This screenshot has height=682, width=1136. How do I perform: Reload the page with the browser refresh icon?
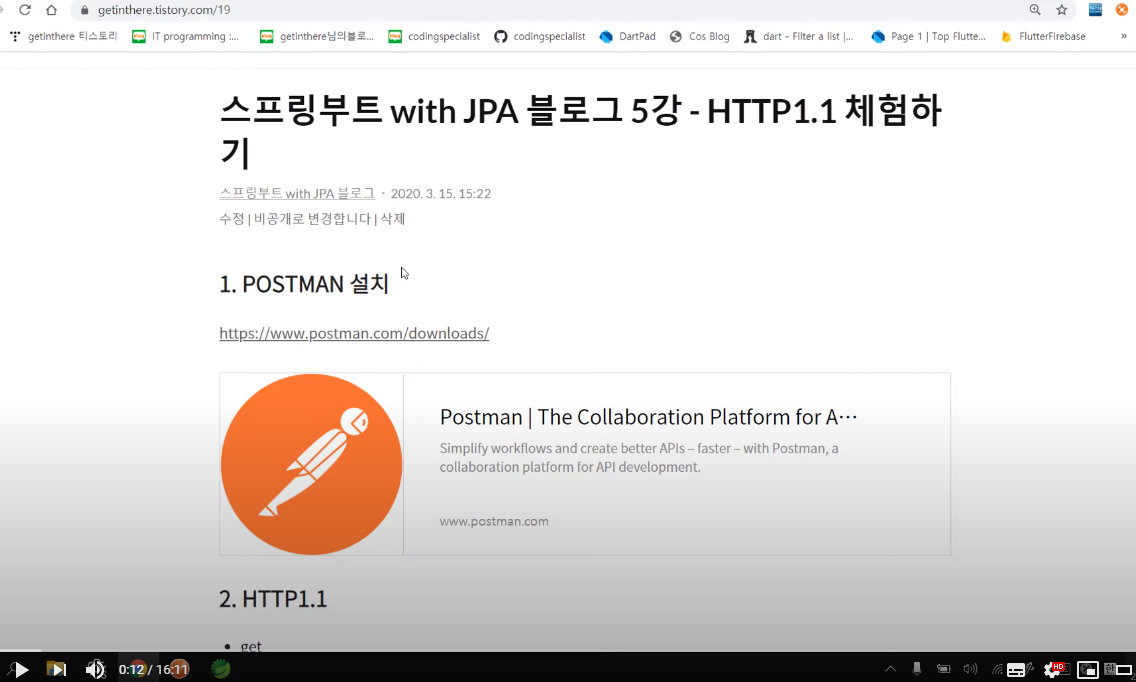click(x=25, y=10)
